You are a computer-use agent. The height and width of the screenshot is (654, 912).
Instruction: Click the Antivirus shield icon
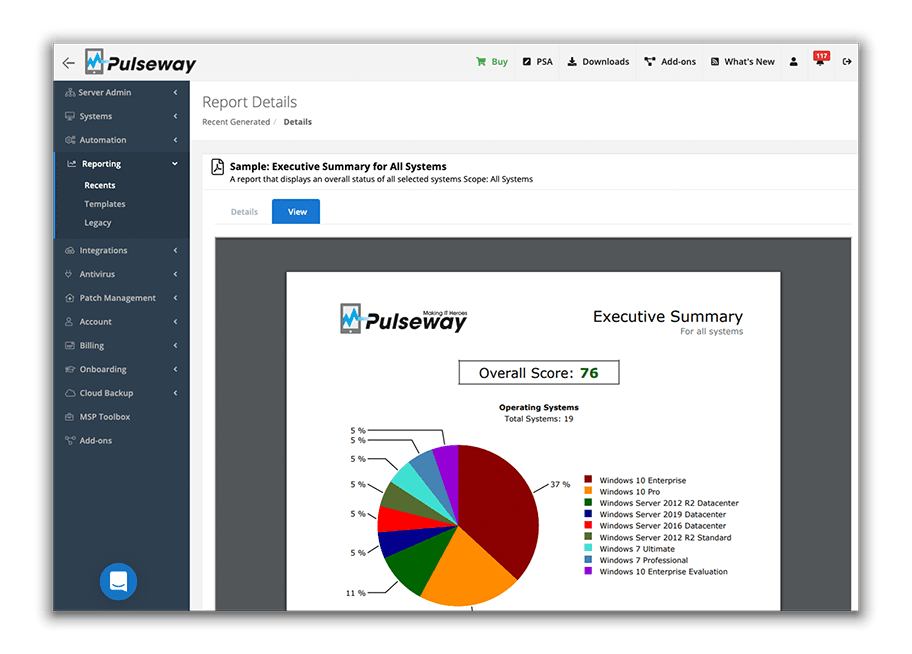[69, 274]
